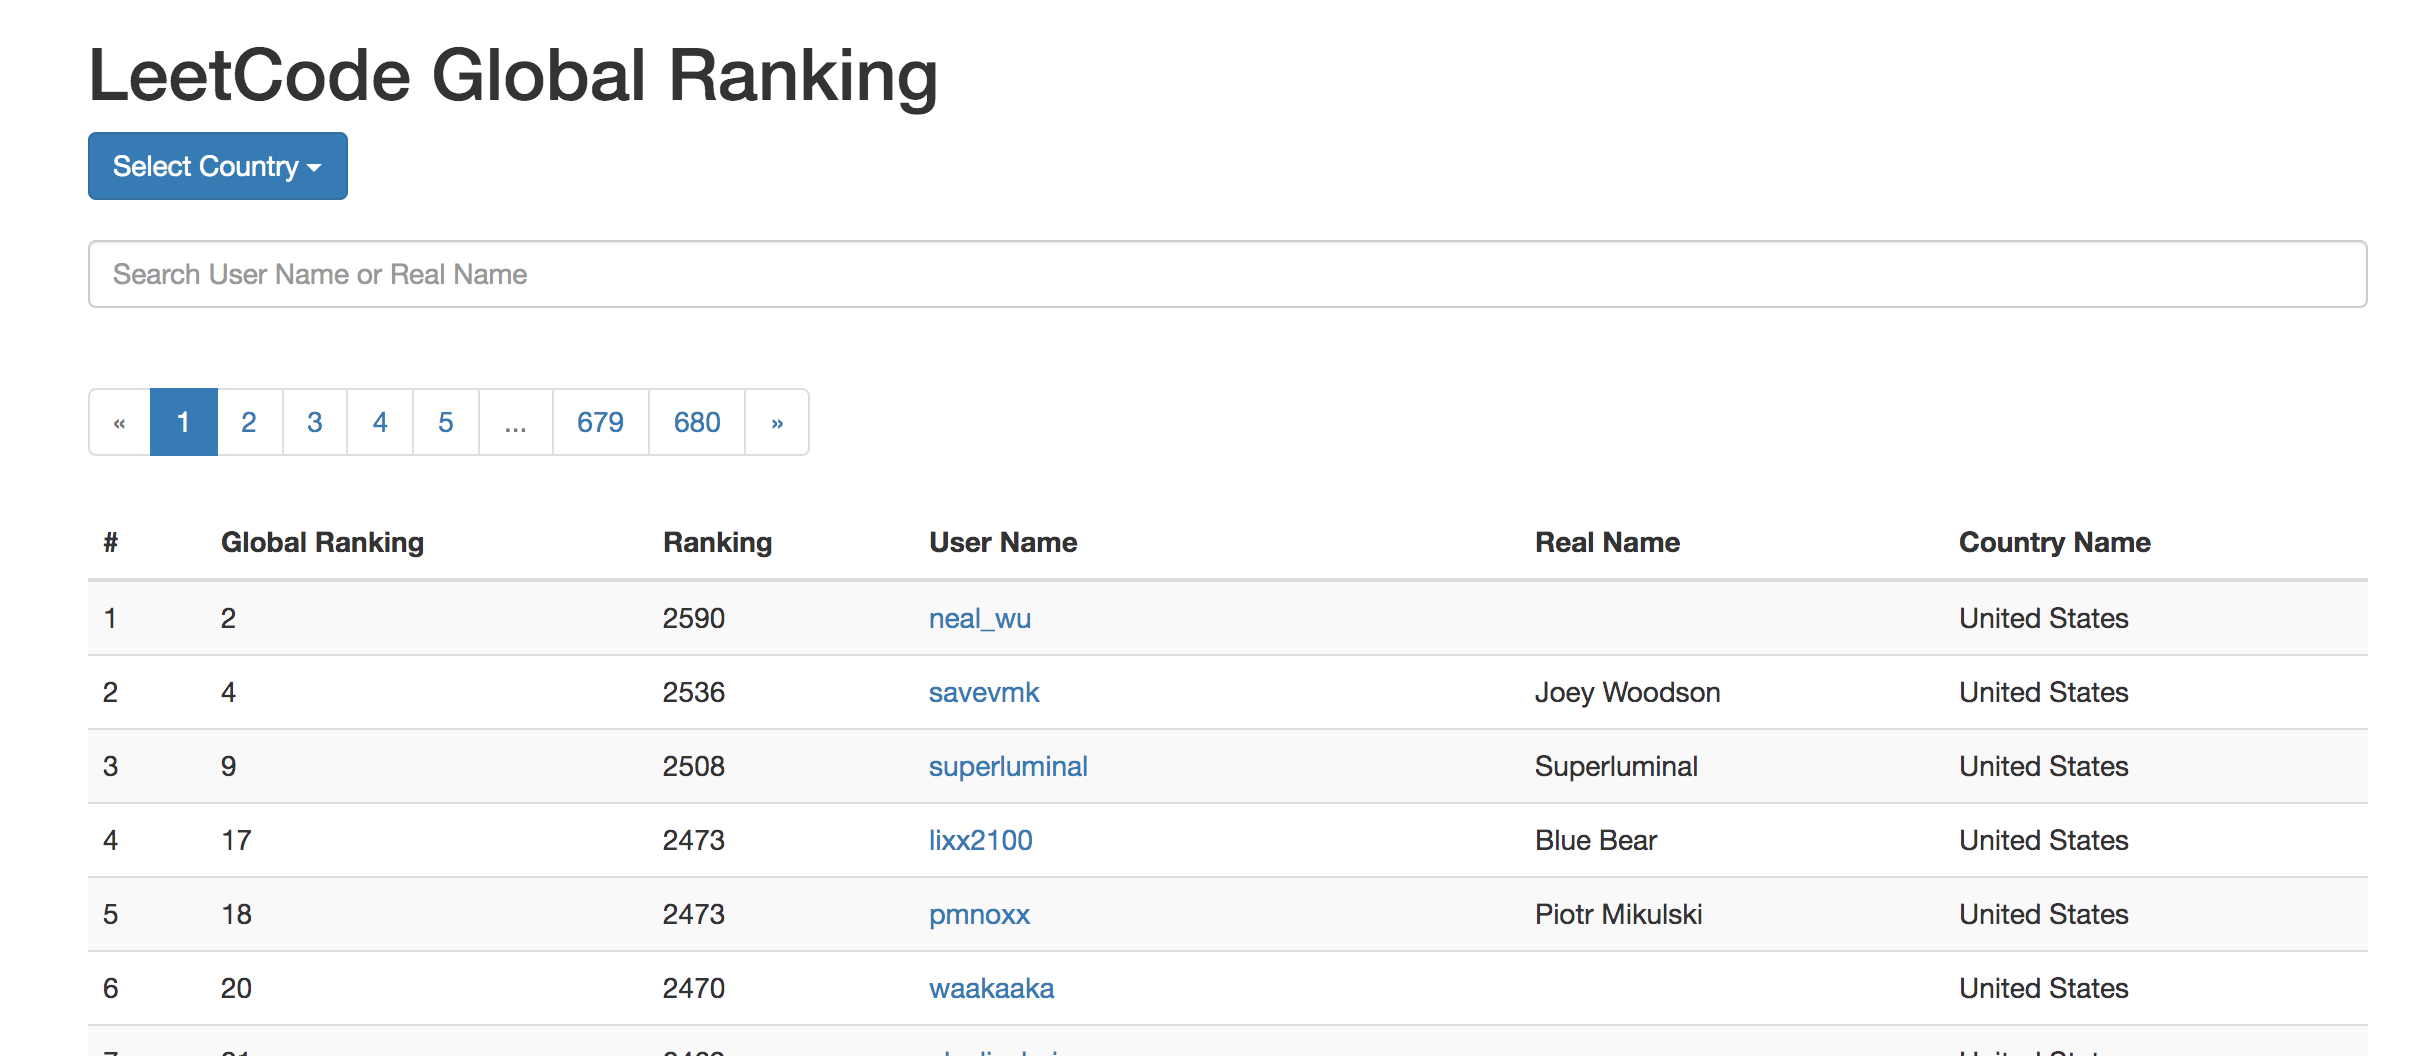This screenshot has width=2420, height=1056.
Task: Click the User Name column header
Action: pyautogui.click(x=1003, y=542)
